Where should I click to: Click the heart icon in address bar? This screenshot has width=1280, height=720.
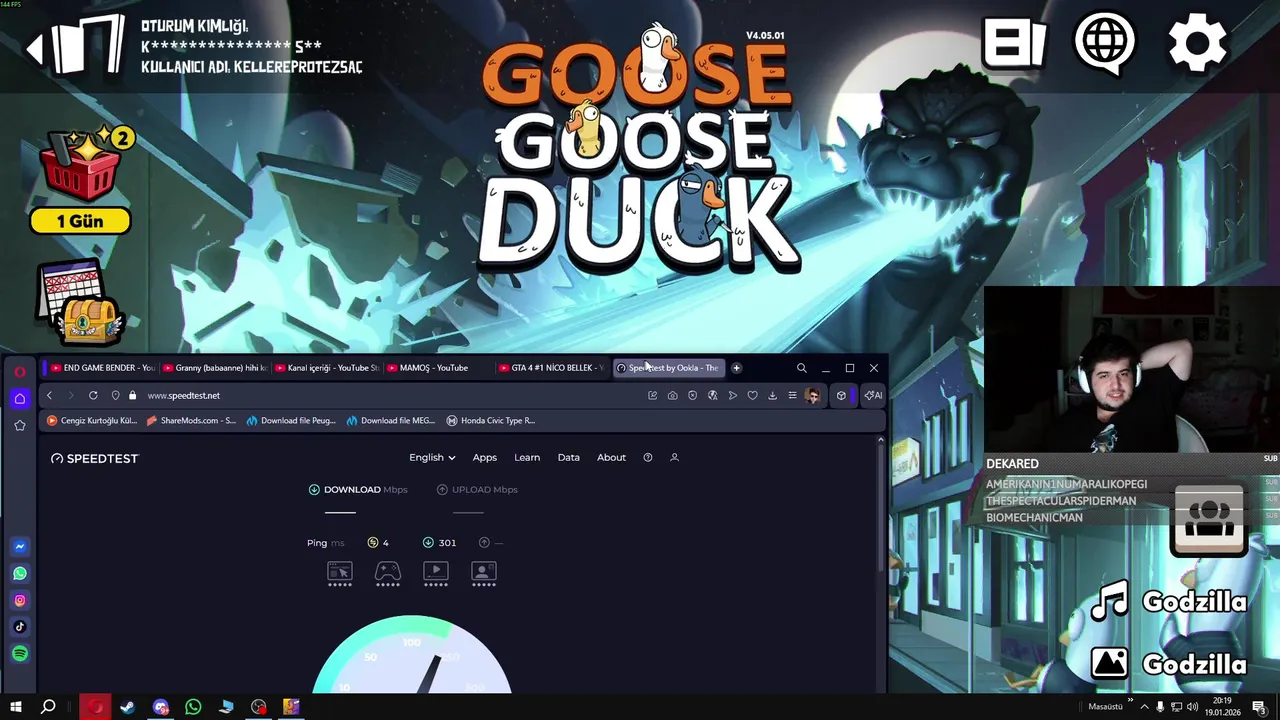point(752,395)
